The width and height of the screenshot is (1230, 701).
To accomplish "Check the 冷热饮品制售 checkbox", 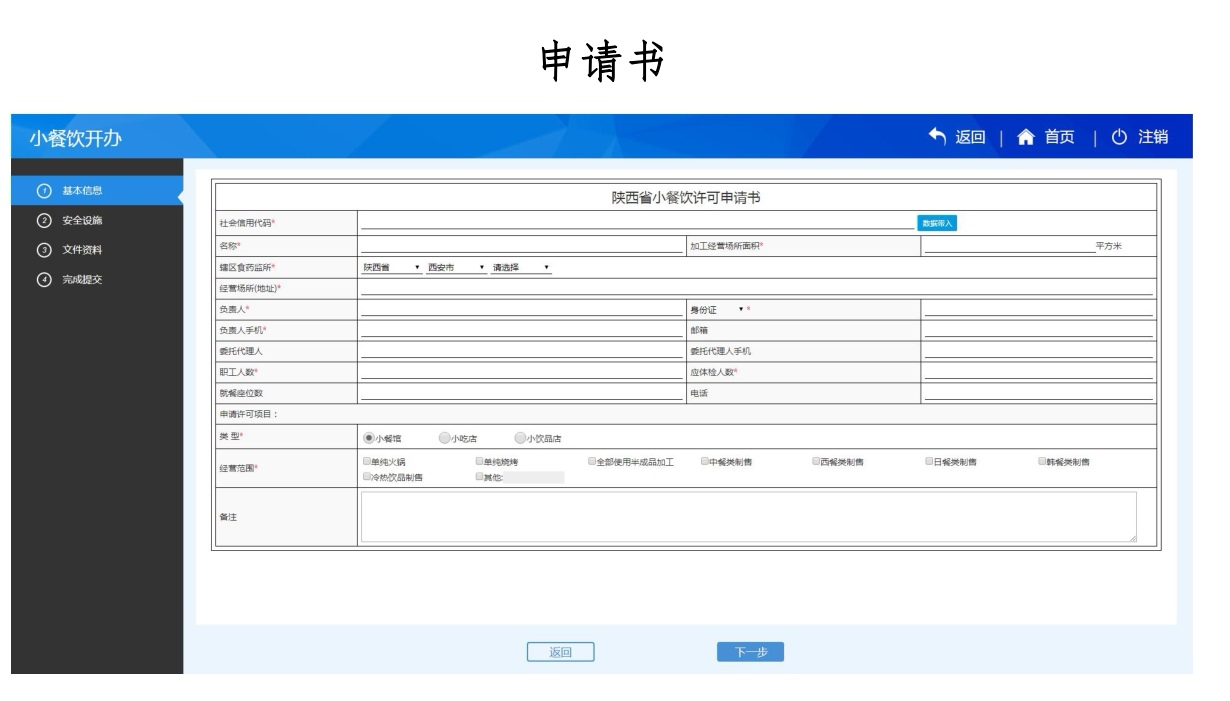I will (367, 476).
